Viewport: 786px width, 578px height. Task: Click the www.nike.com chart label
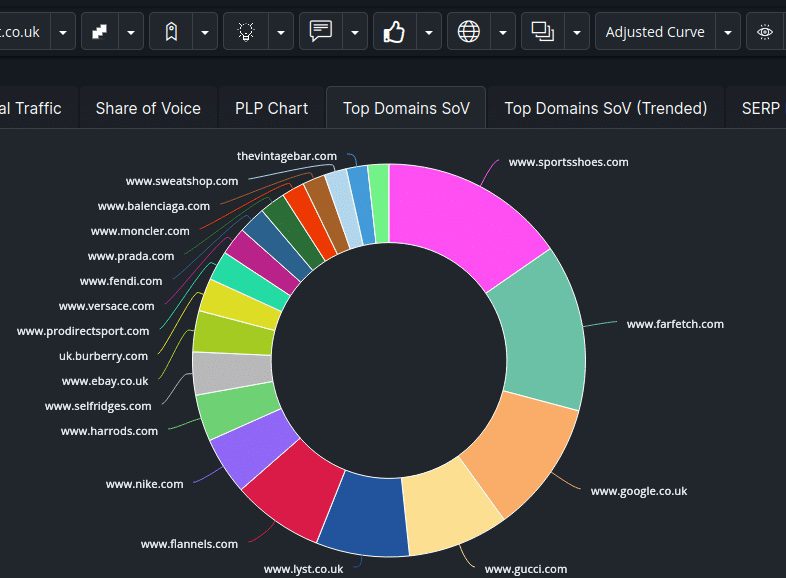[x=144, y=484]
